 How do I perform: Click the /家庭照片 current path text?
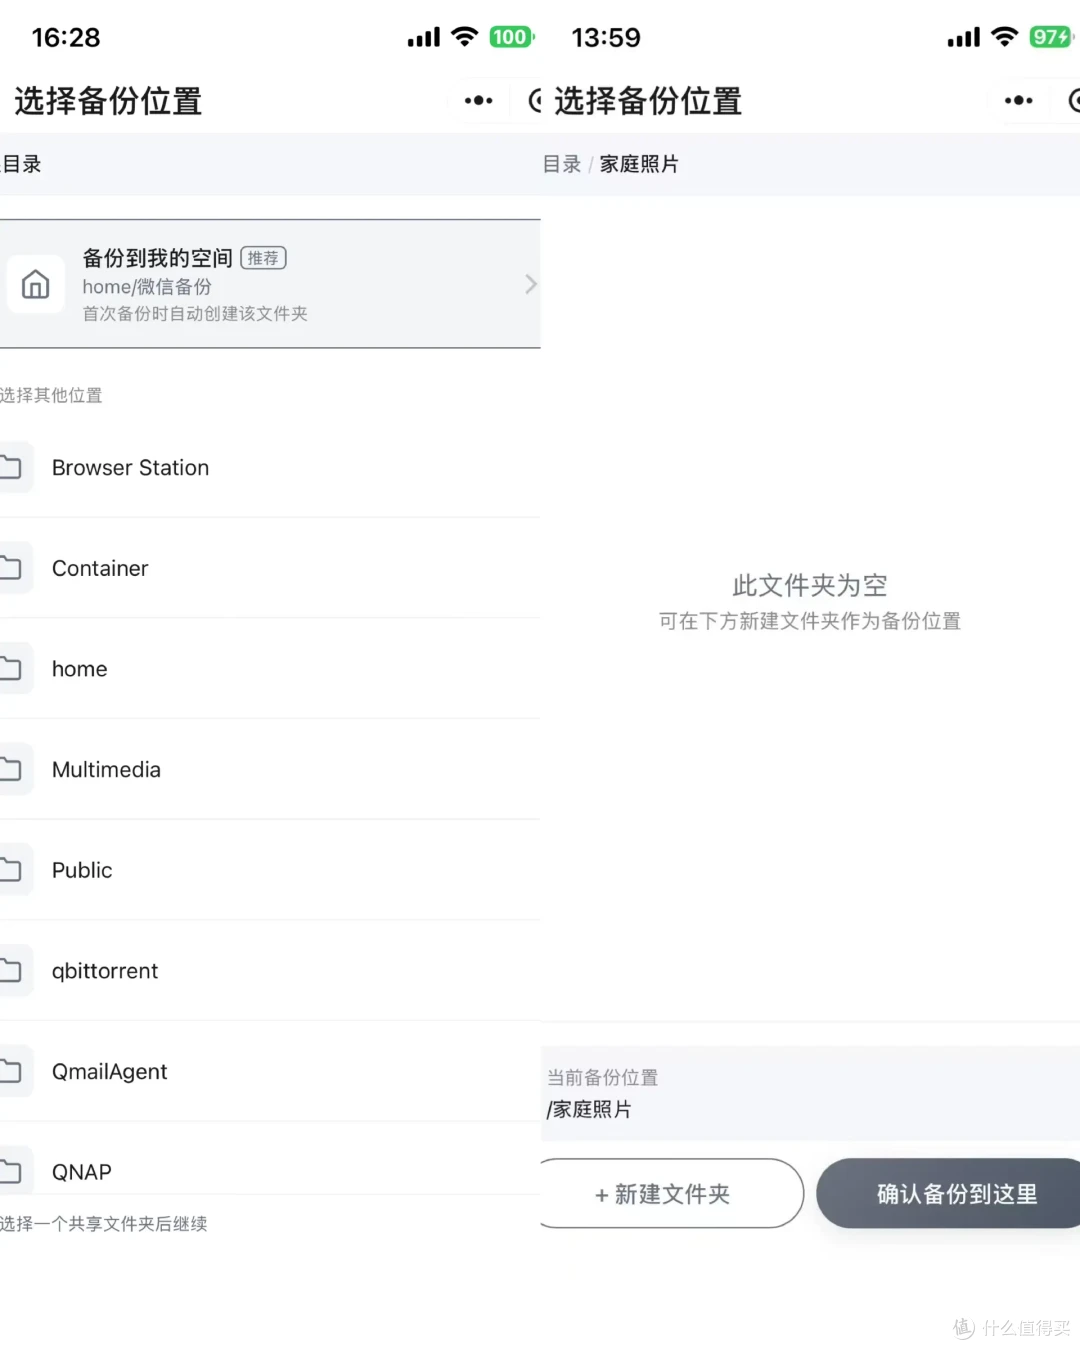[589, 1109]
